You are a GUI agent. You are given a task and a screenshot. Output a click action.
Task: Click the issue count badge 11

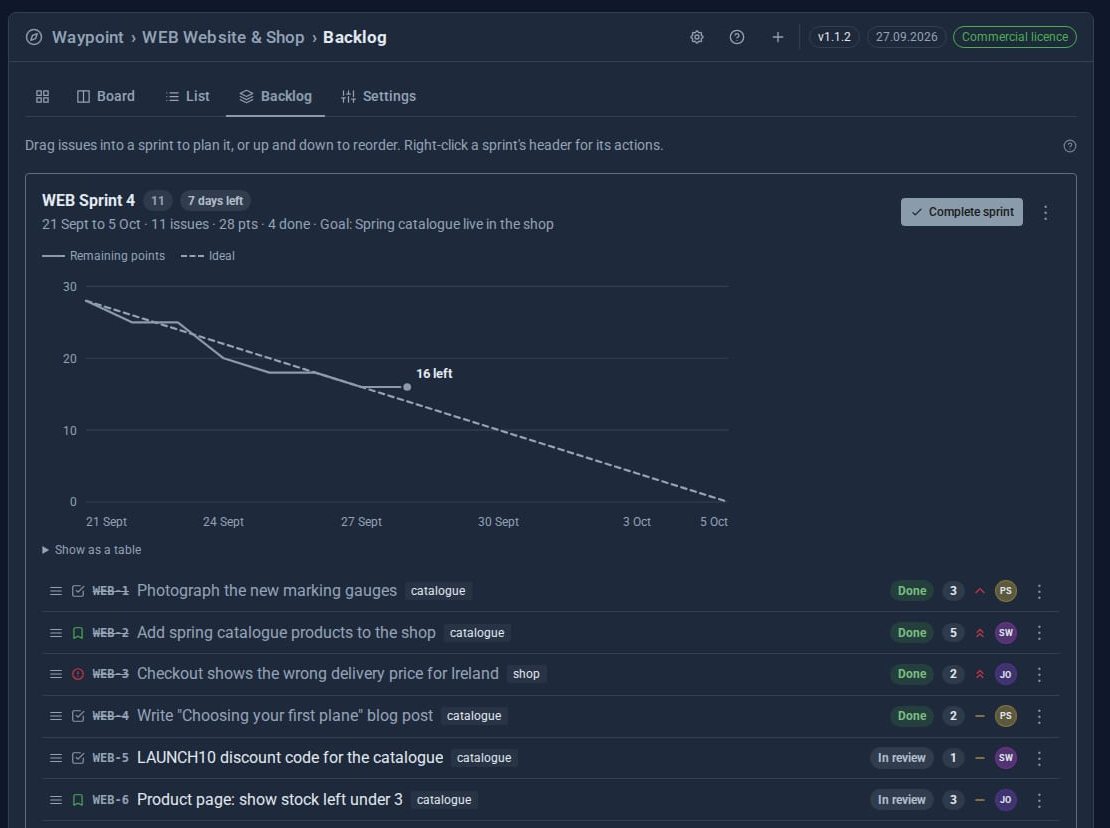(158, 201)
